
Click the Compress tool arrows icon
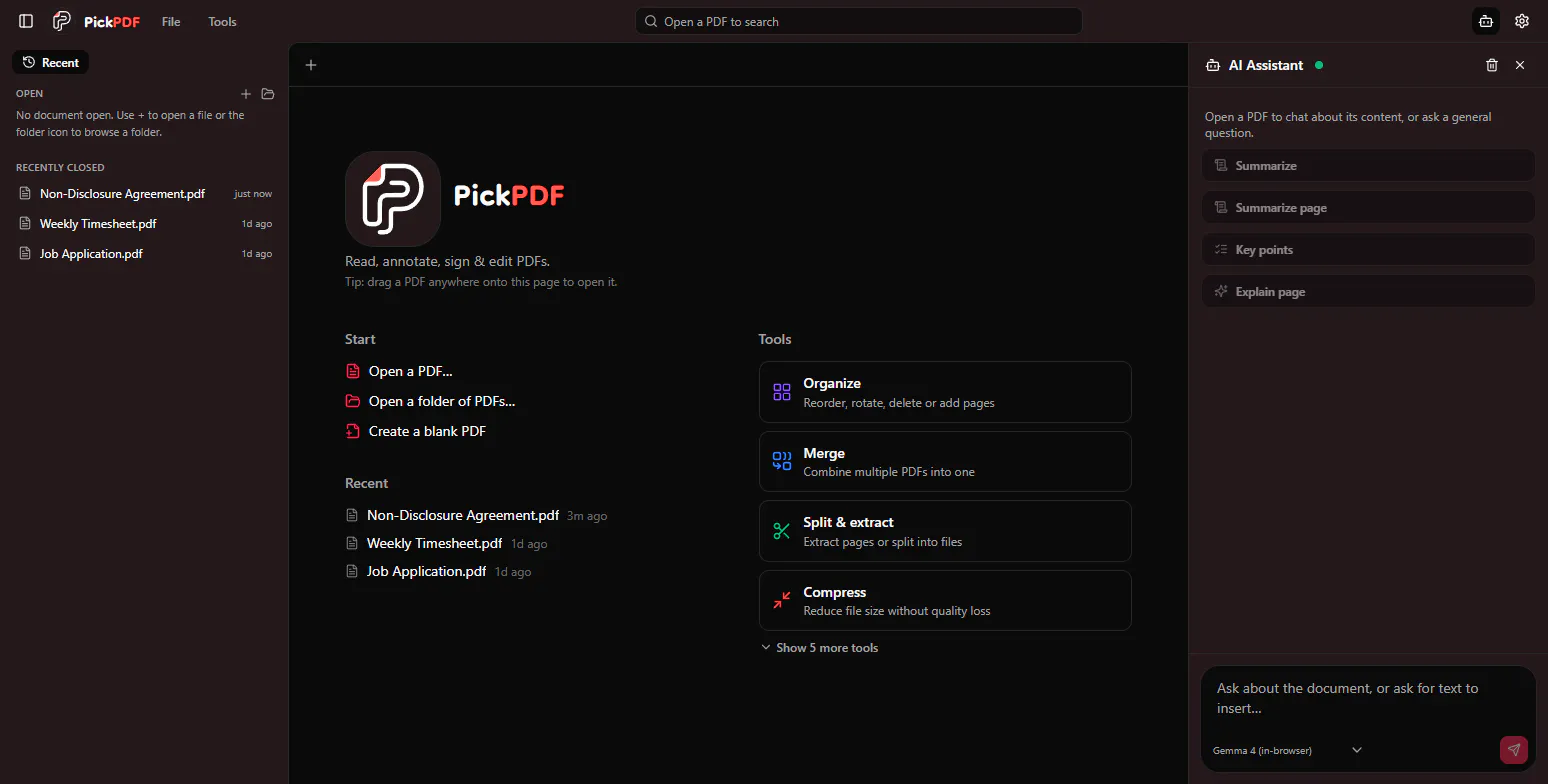coord(782,601)
